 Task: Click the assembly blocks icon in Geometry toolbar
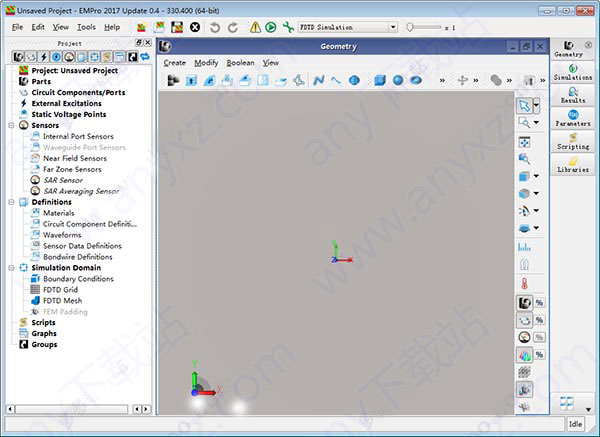[x=173, y=80]
